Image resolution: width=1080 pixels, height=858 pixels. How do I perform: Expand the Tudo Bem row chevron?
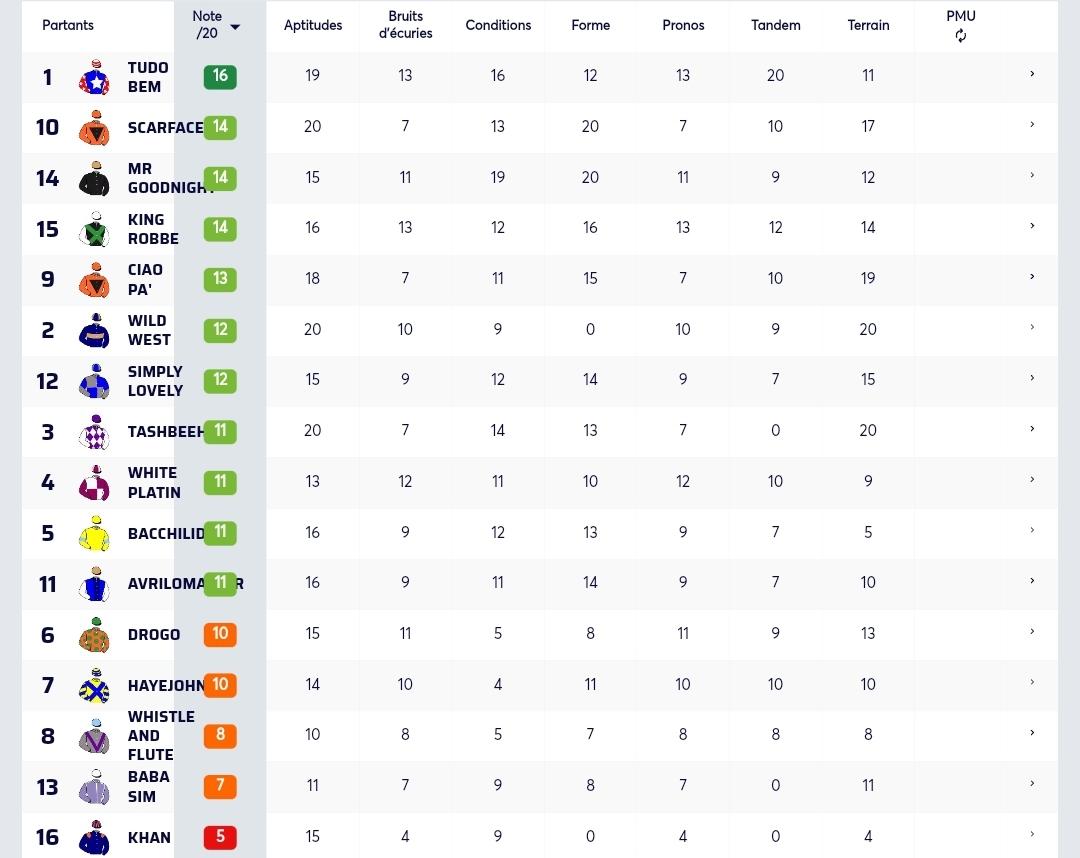(x=1032, y=74)
